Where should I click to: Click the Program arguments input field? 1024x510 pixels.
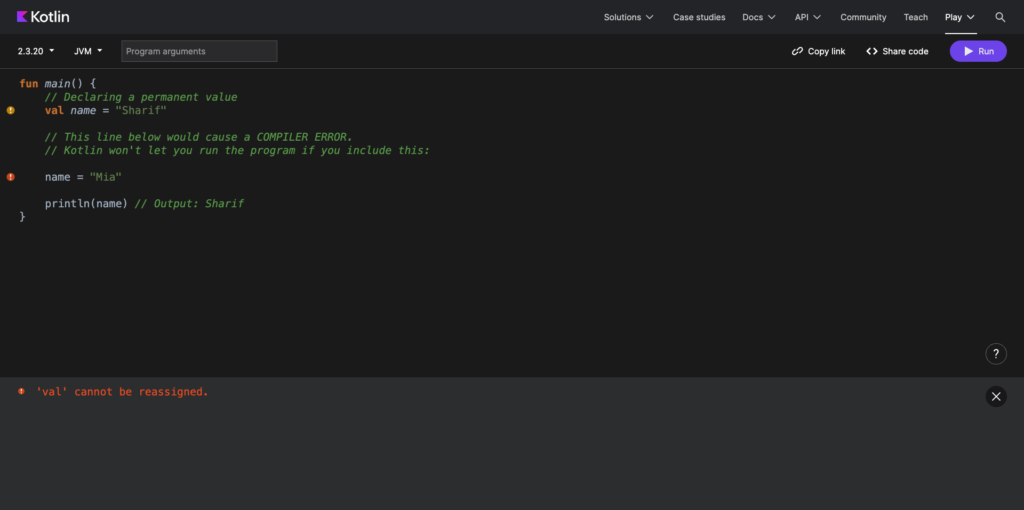click(199, 51)
